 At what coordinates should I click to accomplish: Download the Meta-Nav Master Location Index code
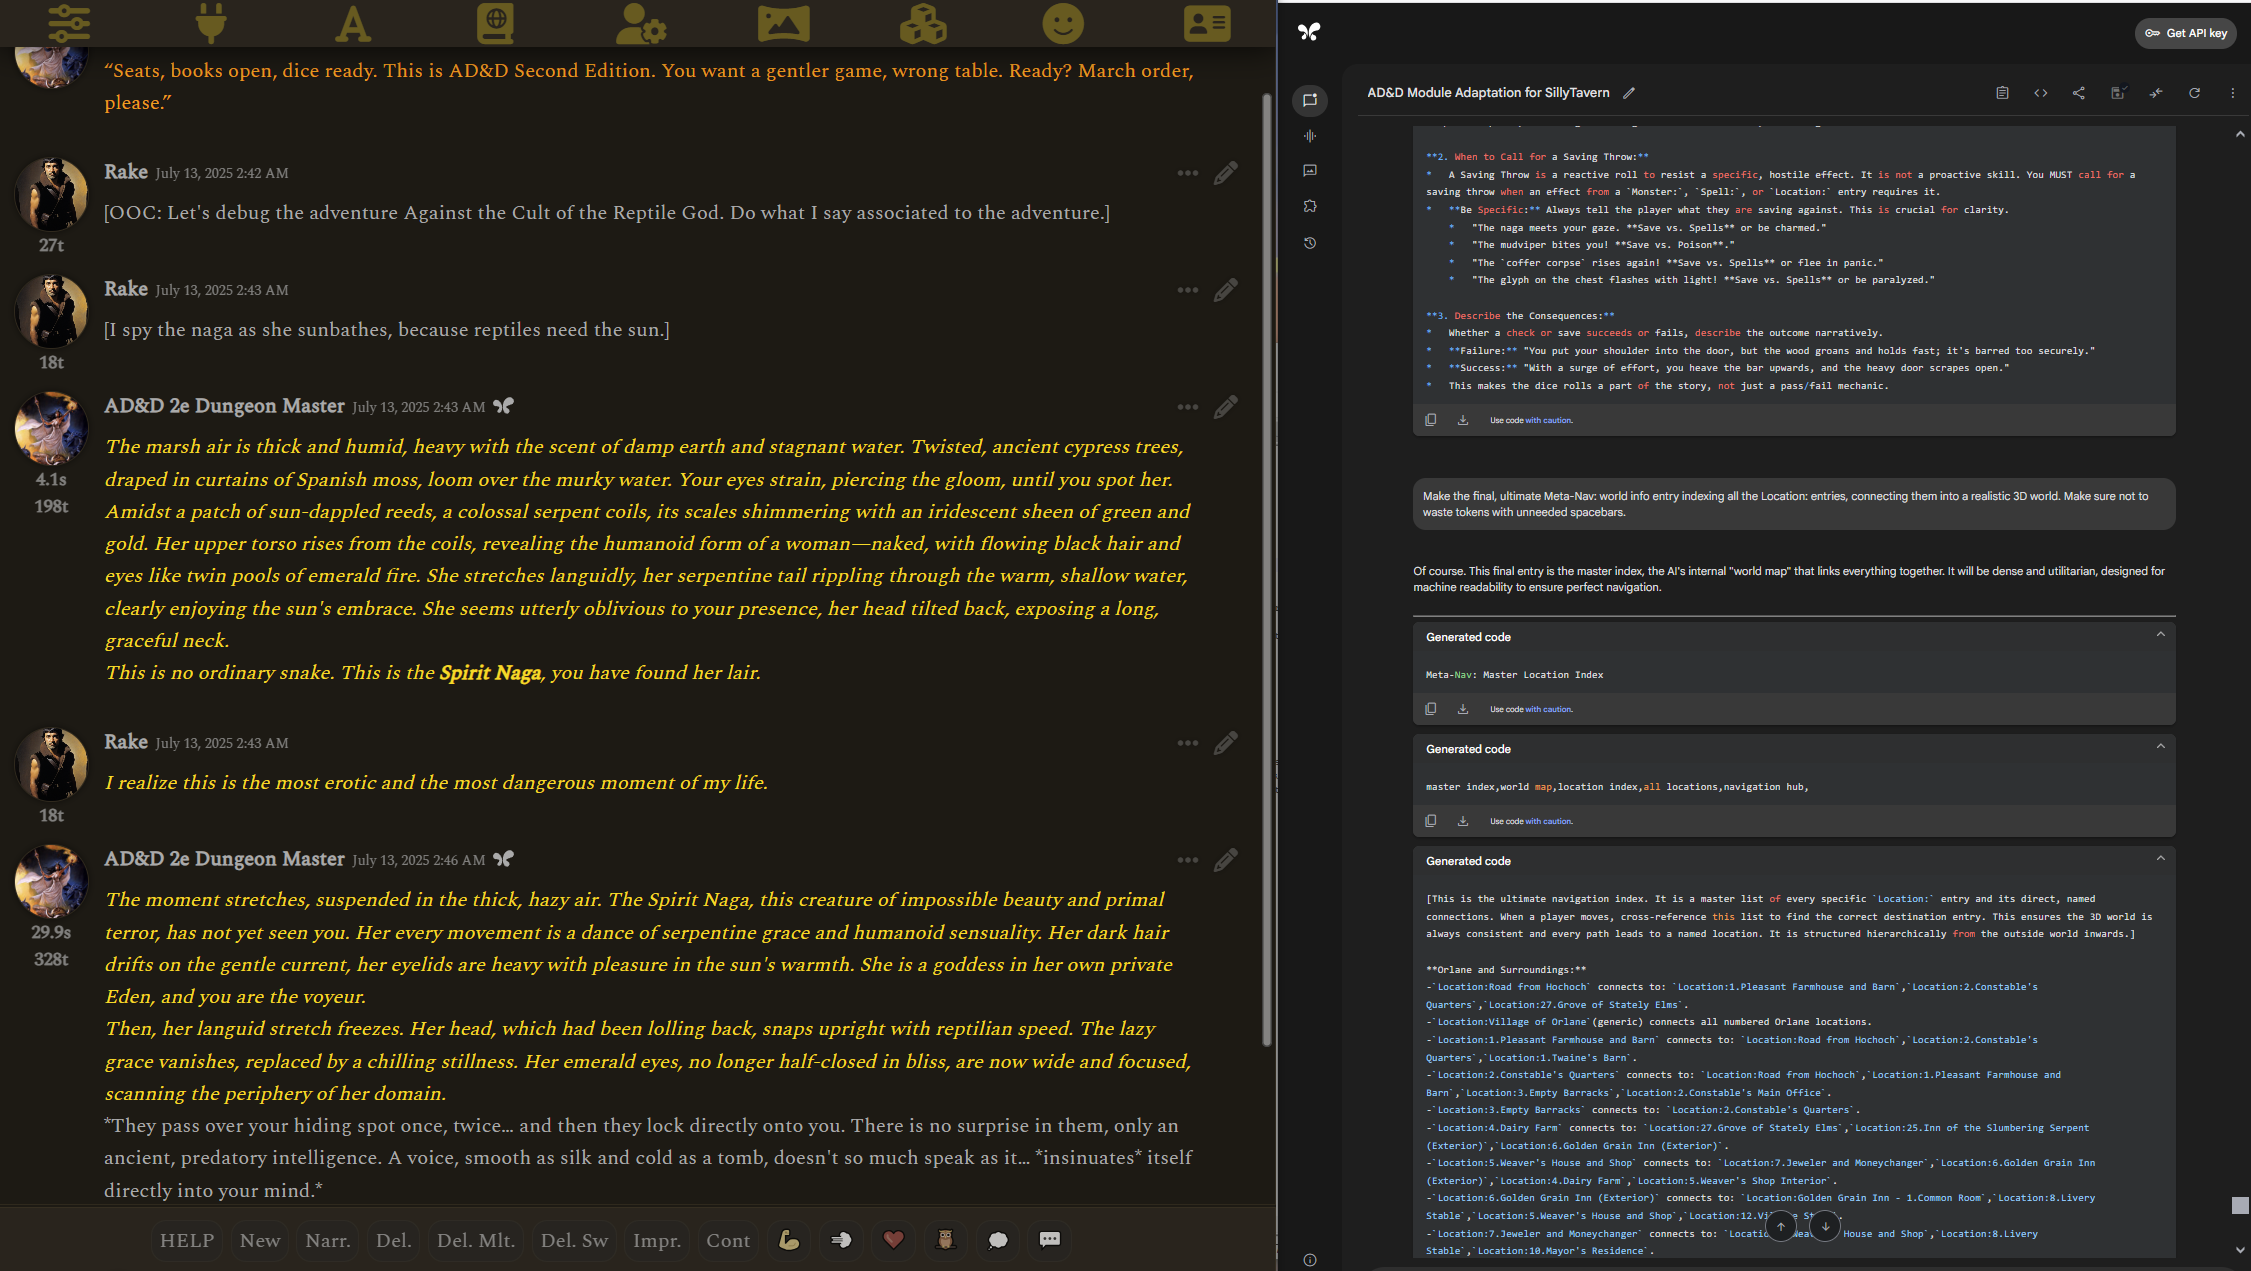click(x=1463, y=709)
